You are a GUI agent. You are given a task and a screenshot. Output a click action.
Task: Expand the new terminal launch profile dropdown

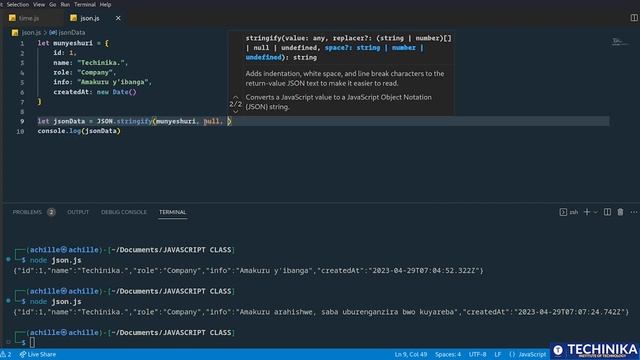[x=596, y=212]
